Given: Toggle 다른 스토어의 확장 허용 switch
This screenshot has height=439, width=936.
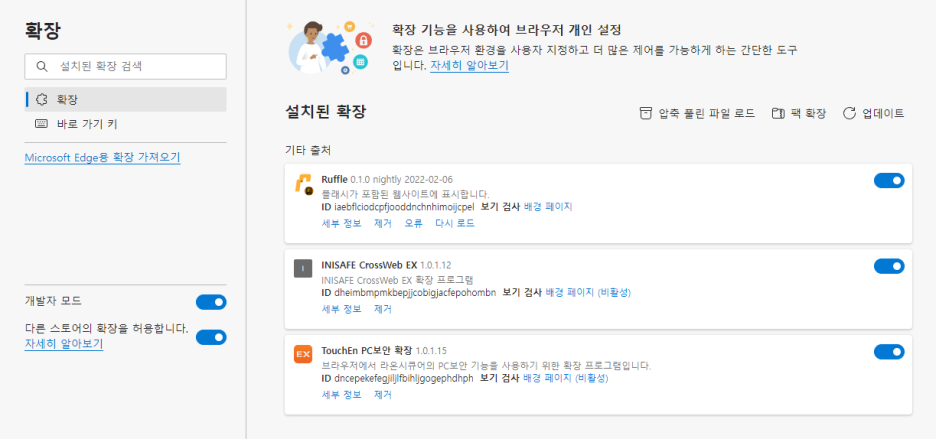Looking at the screenshot, I should [211, 337].
